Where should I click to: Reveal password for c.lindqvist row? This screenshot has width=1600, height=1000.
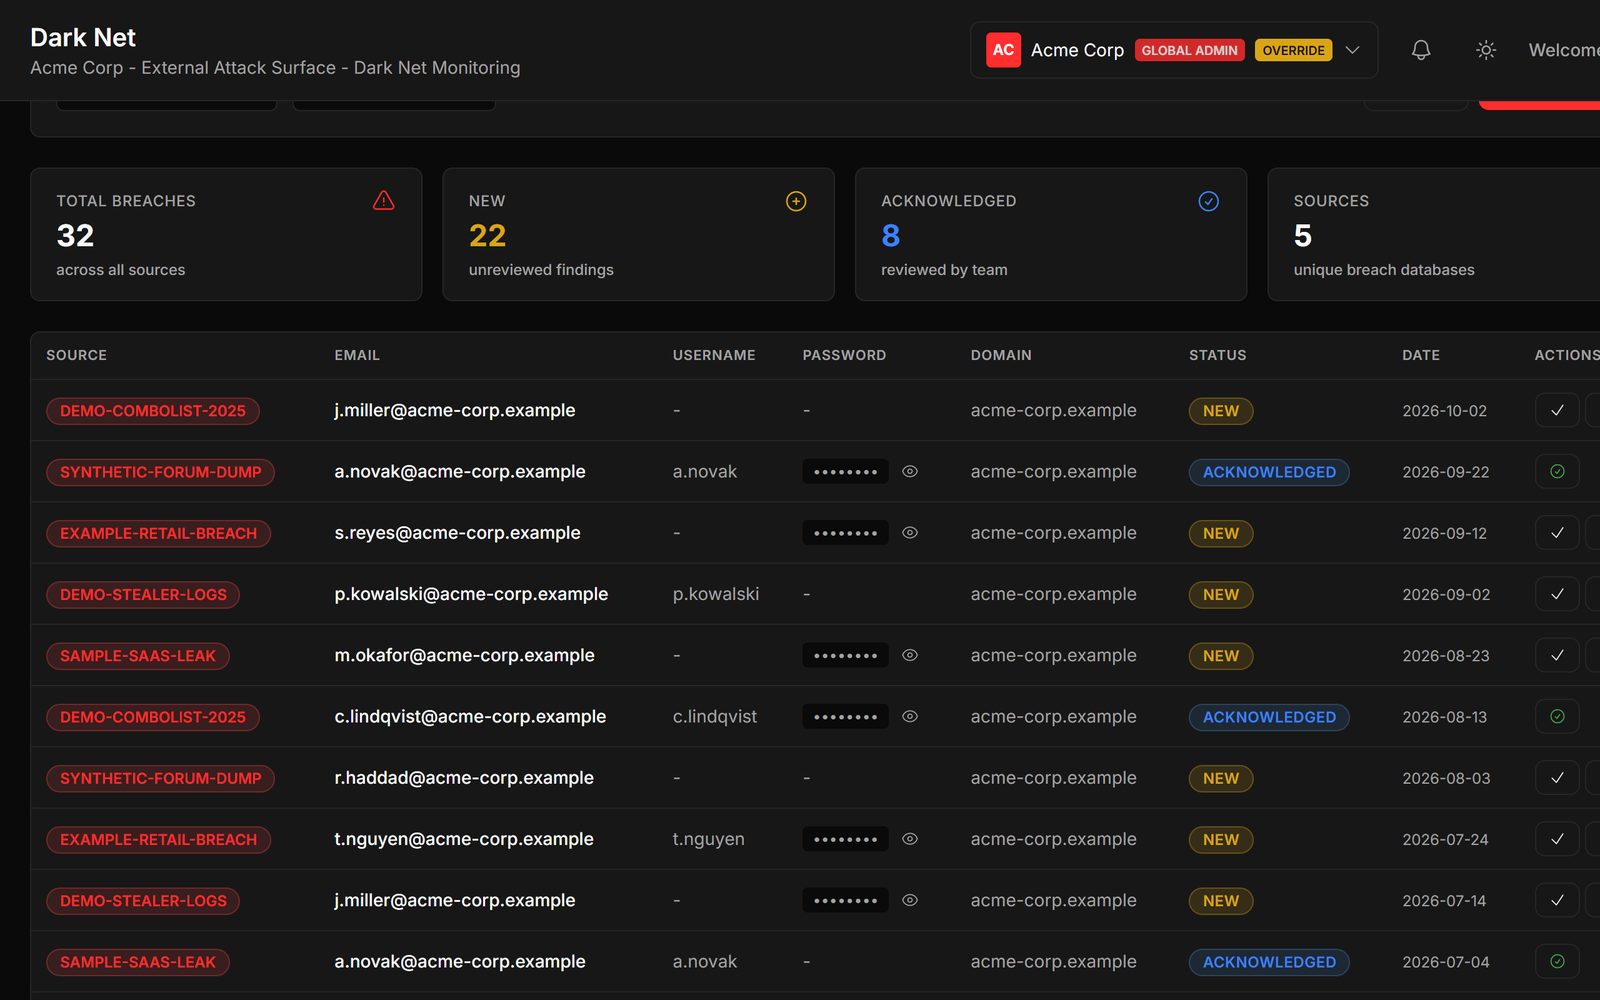coord(910,716)
